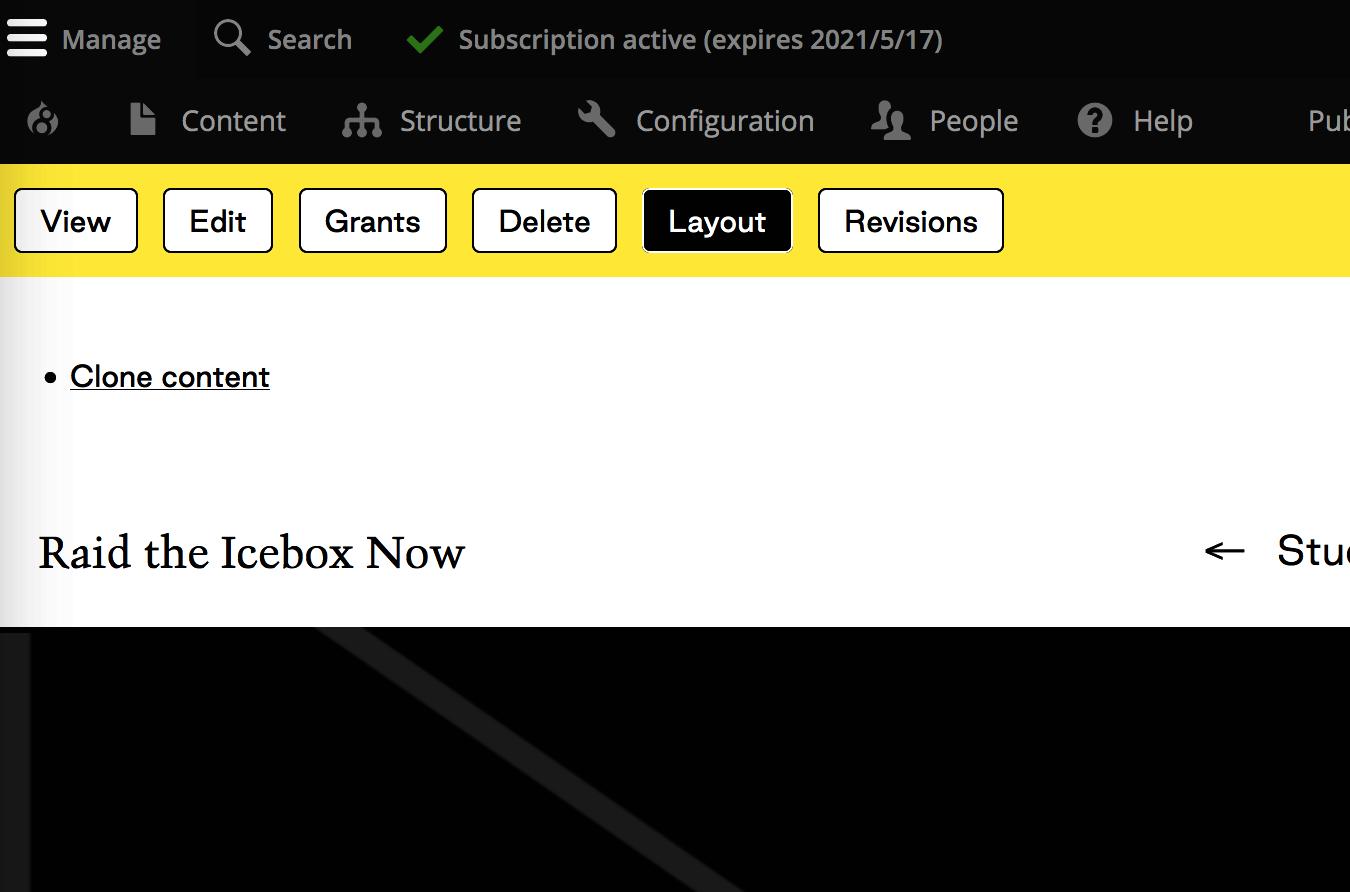1350x892 pixels.
Task: Switch to the Grants tab
Action: tap(373, 221)
